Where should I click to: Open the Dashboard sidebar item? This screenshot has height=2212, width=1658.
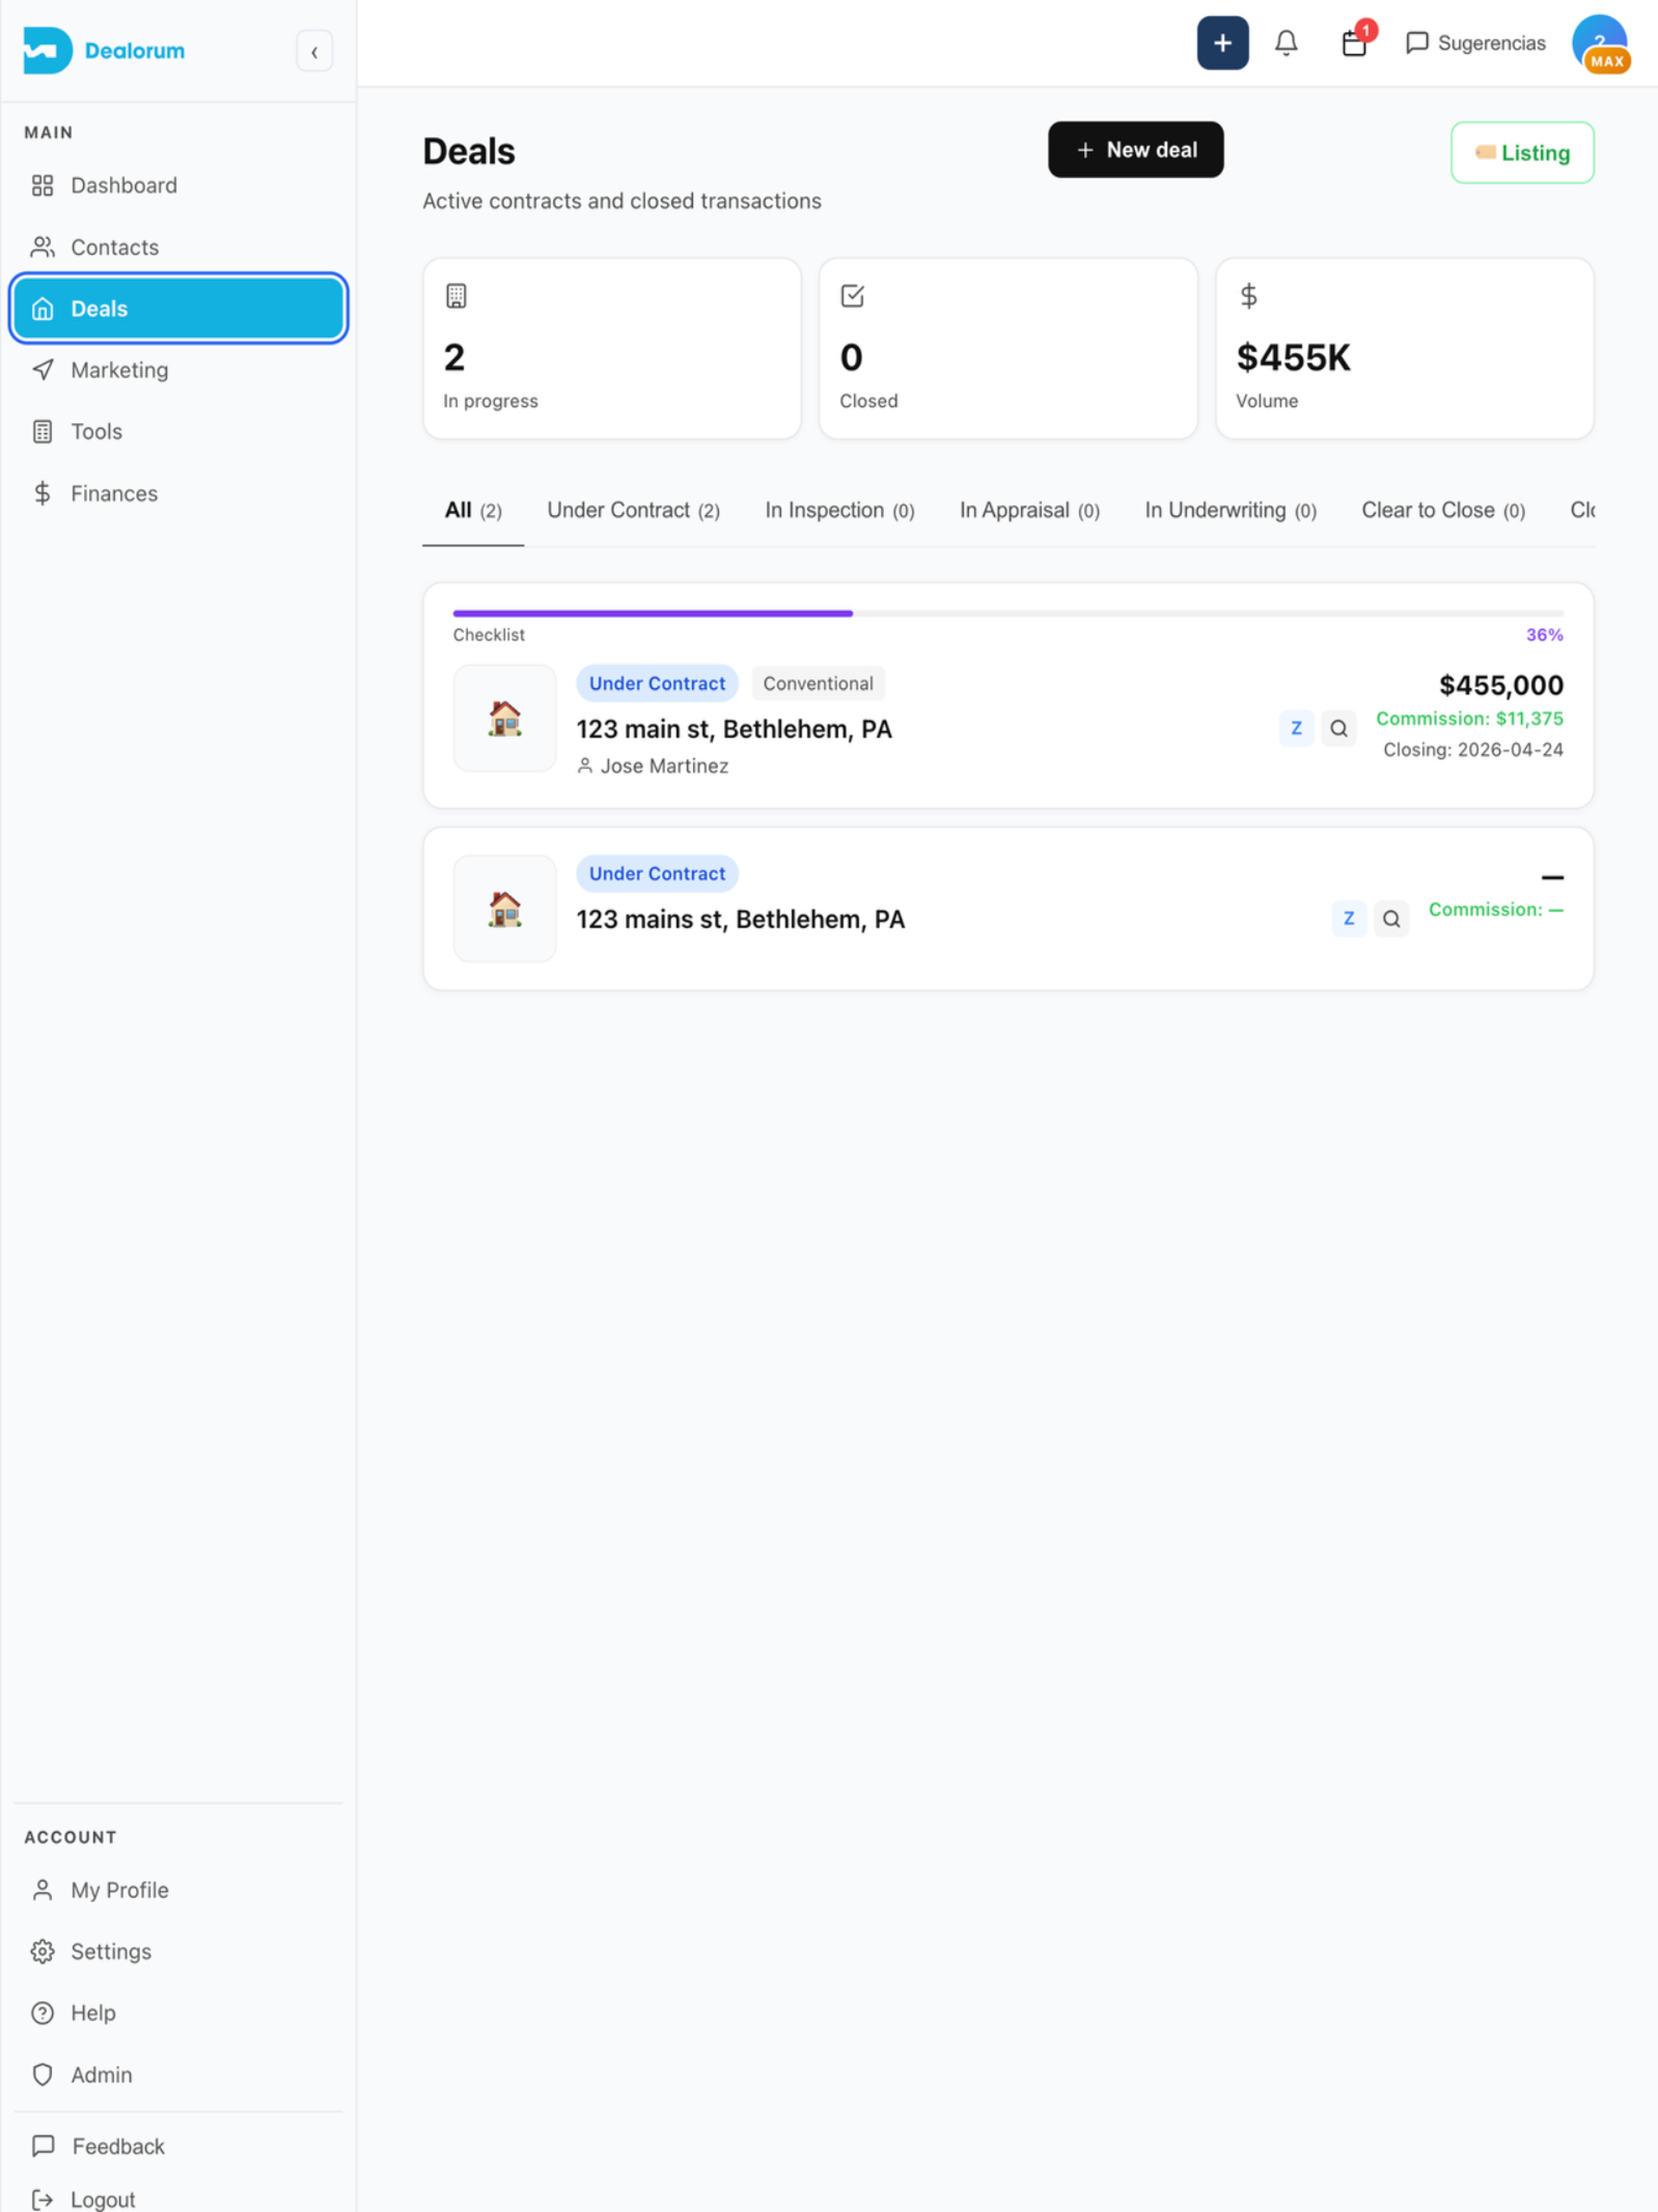tap(179, 185)
